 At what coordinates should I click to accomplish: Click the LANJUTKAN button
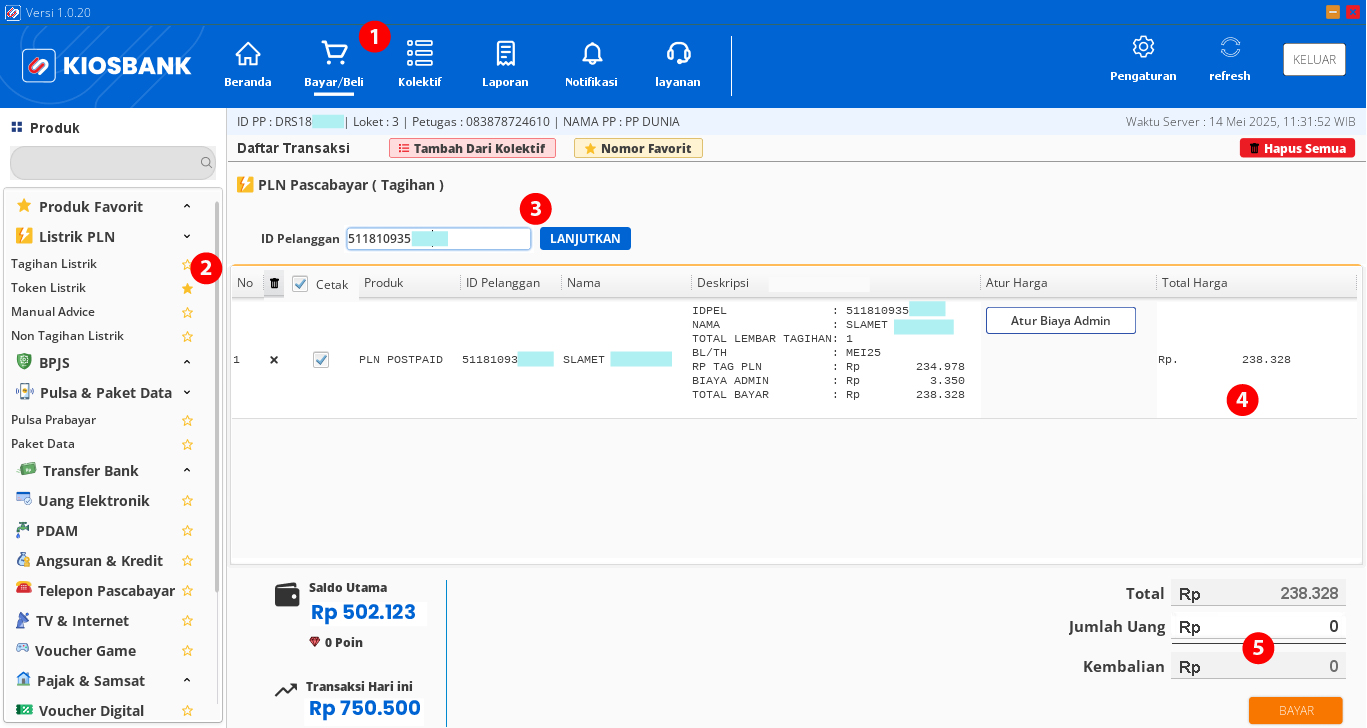click(585, 239)
